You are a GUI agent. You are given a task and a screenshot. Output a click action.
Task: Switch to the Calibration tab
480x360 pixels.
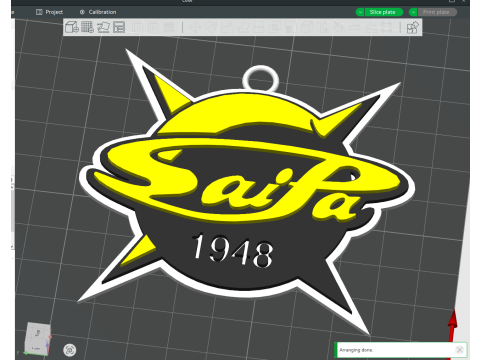click(98, 12)
